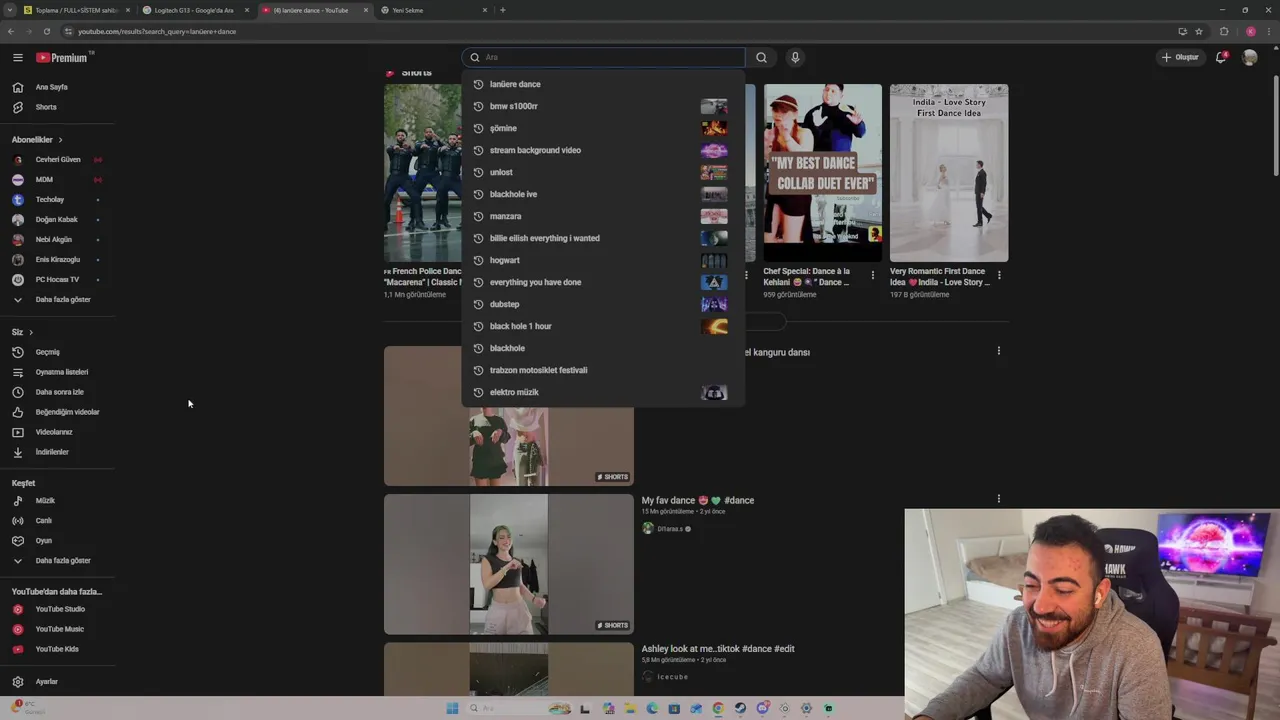Click the Oluştur create button
The height and width of the screenshot is (720, 1280).
(1180, 57)
